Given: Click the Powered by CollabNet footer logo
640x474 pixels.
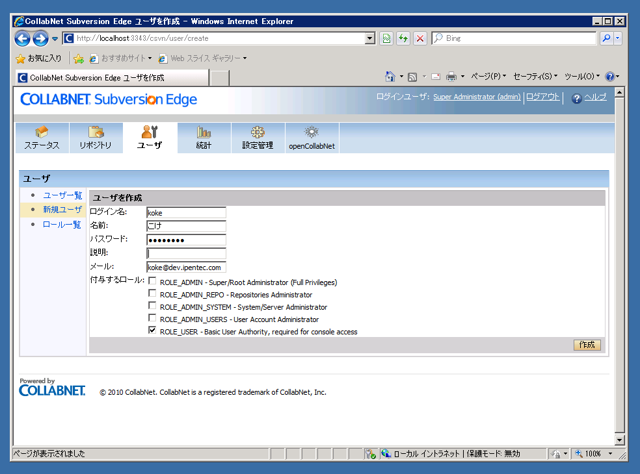Looking at the screenshot, I should point(52,387).
